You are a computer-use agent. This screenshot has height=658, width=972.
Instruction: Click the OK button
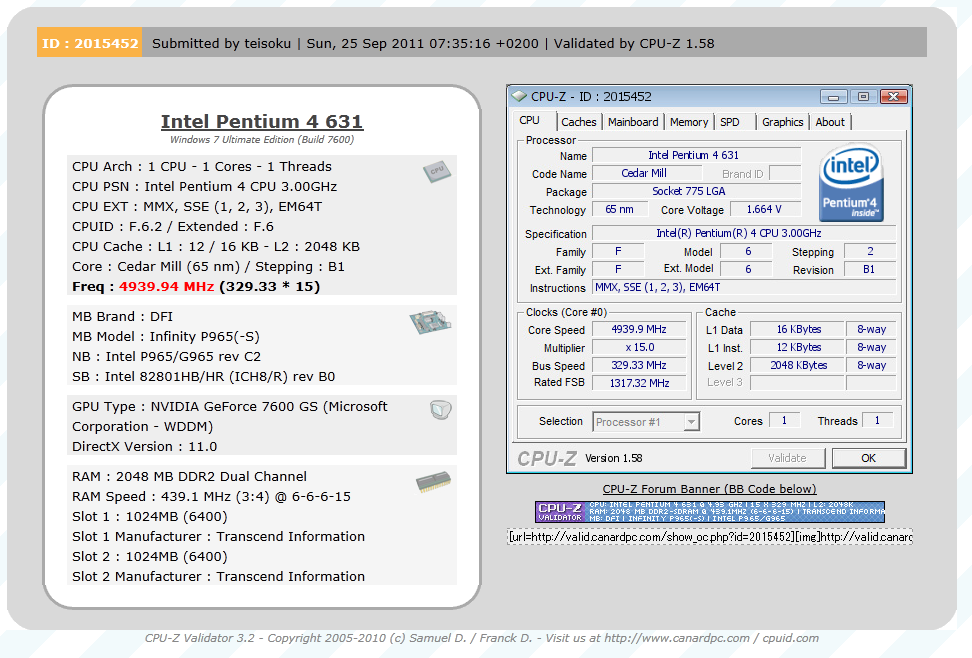[868, 458]
